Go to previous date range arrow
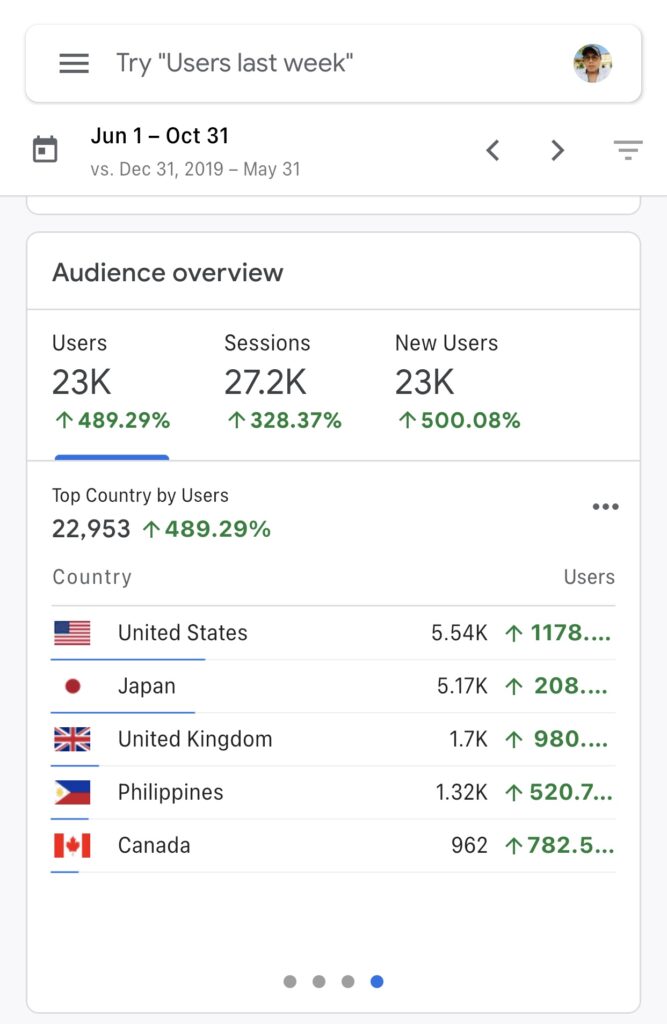 click(x=492, y=151)
